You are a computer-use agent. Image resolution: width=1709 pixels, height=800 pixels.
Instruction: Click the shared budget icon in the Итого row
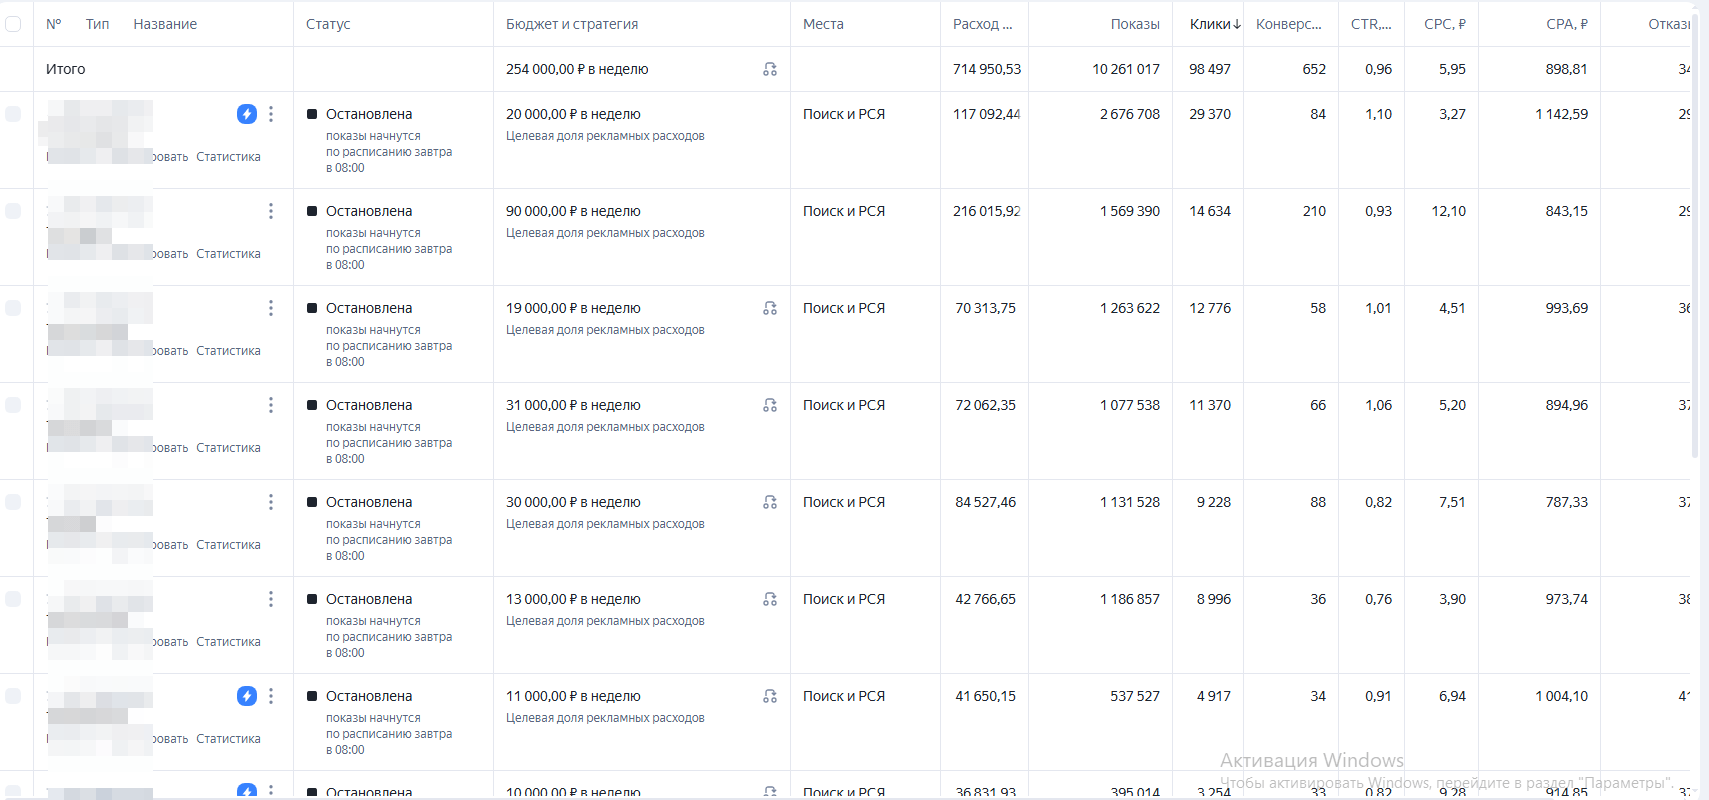click(x=770, y=69)
